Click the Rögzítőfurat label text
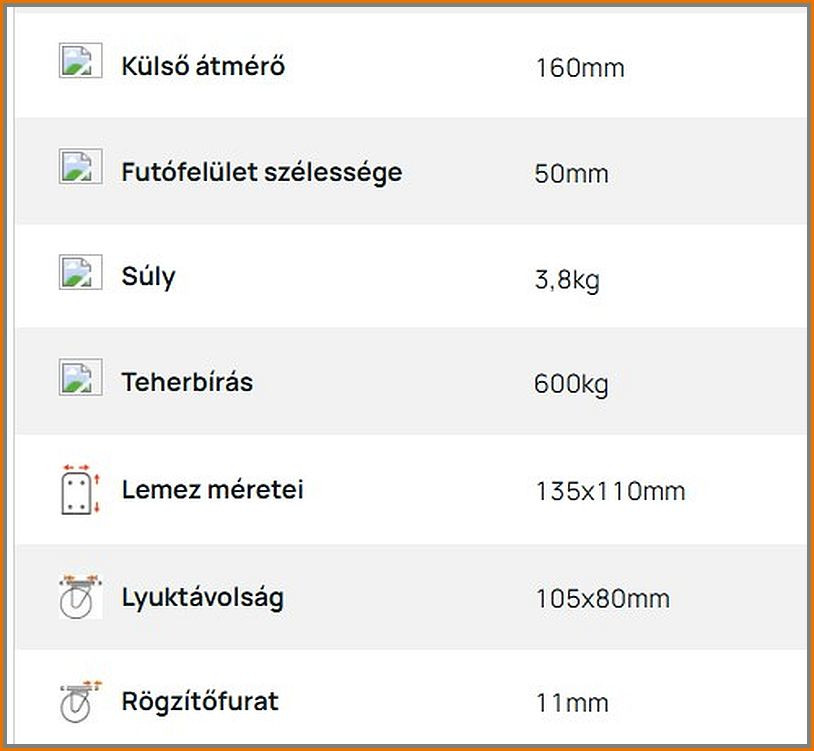Image resolution: width=814 pixels, height=751 pixels. click(200, 702)
